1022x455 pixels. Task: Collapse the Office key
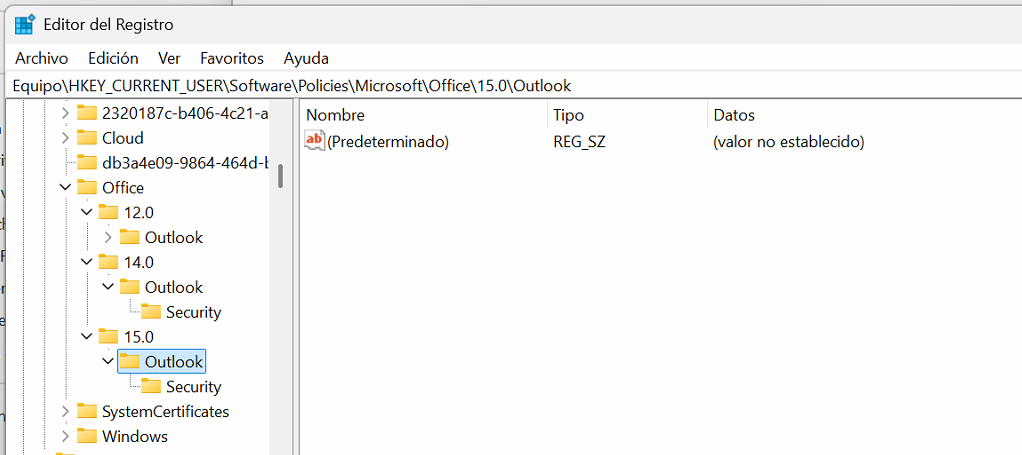click(x=65, y=188)
